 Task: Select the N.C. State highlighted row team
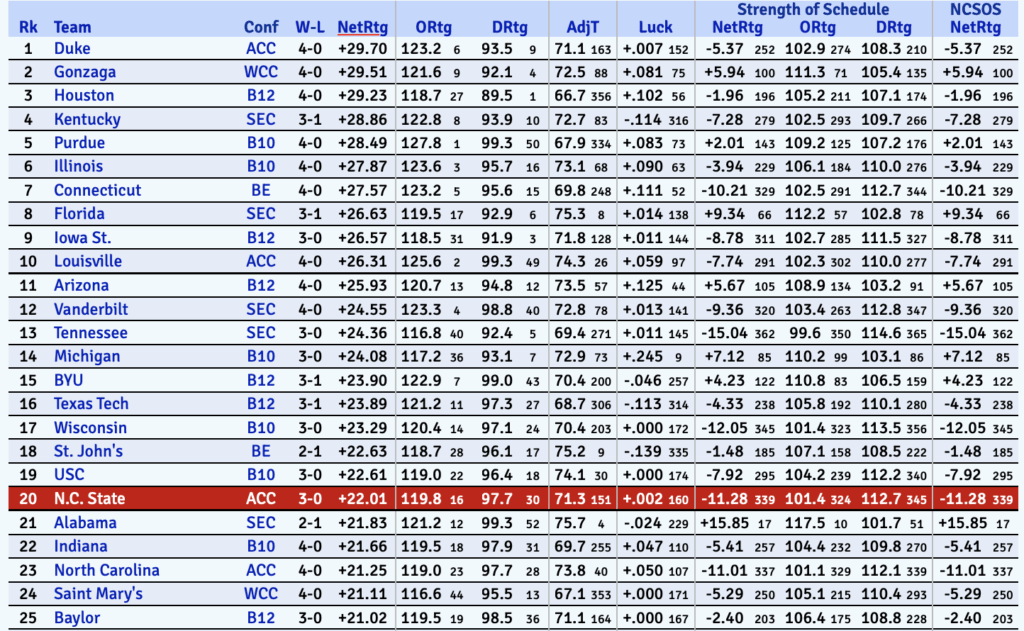[89, 498]
